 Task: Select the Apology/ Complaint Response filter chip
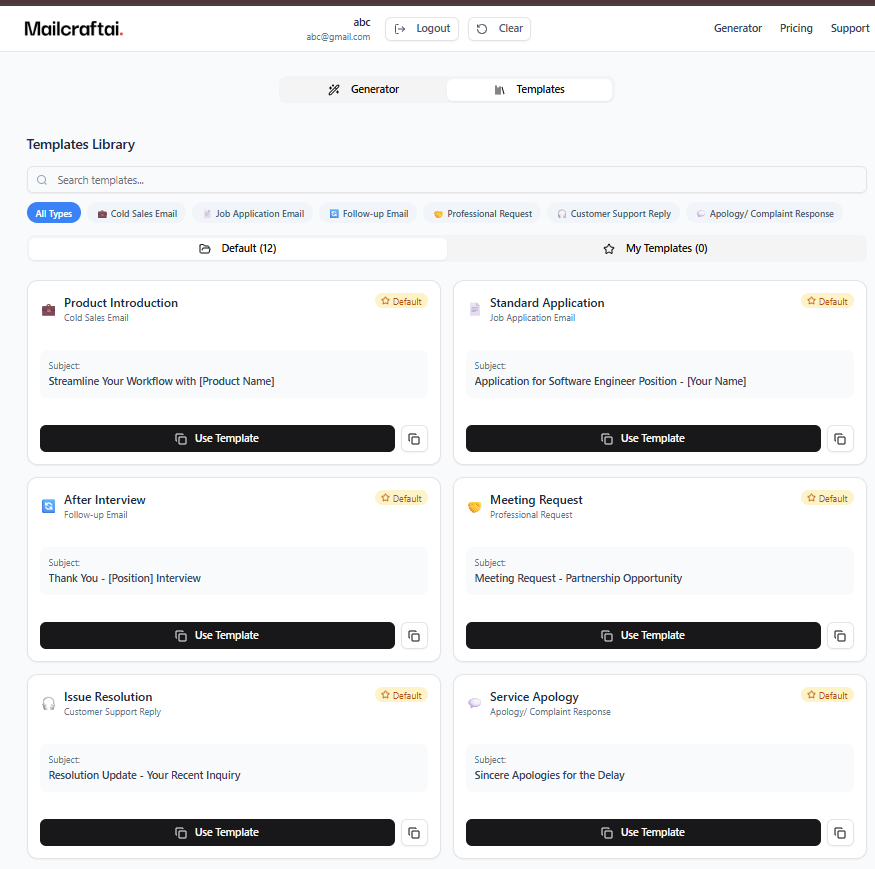coord(764,213)
